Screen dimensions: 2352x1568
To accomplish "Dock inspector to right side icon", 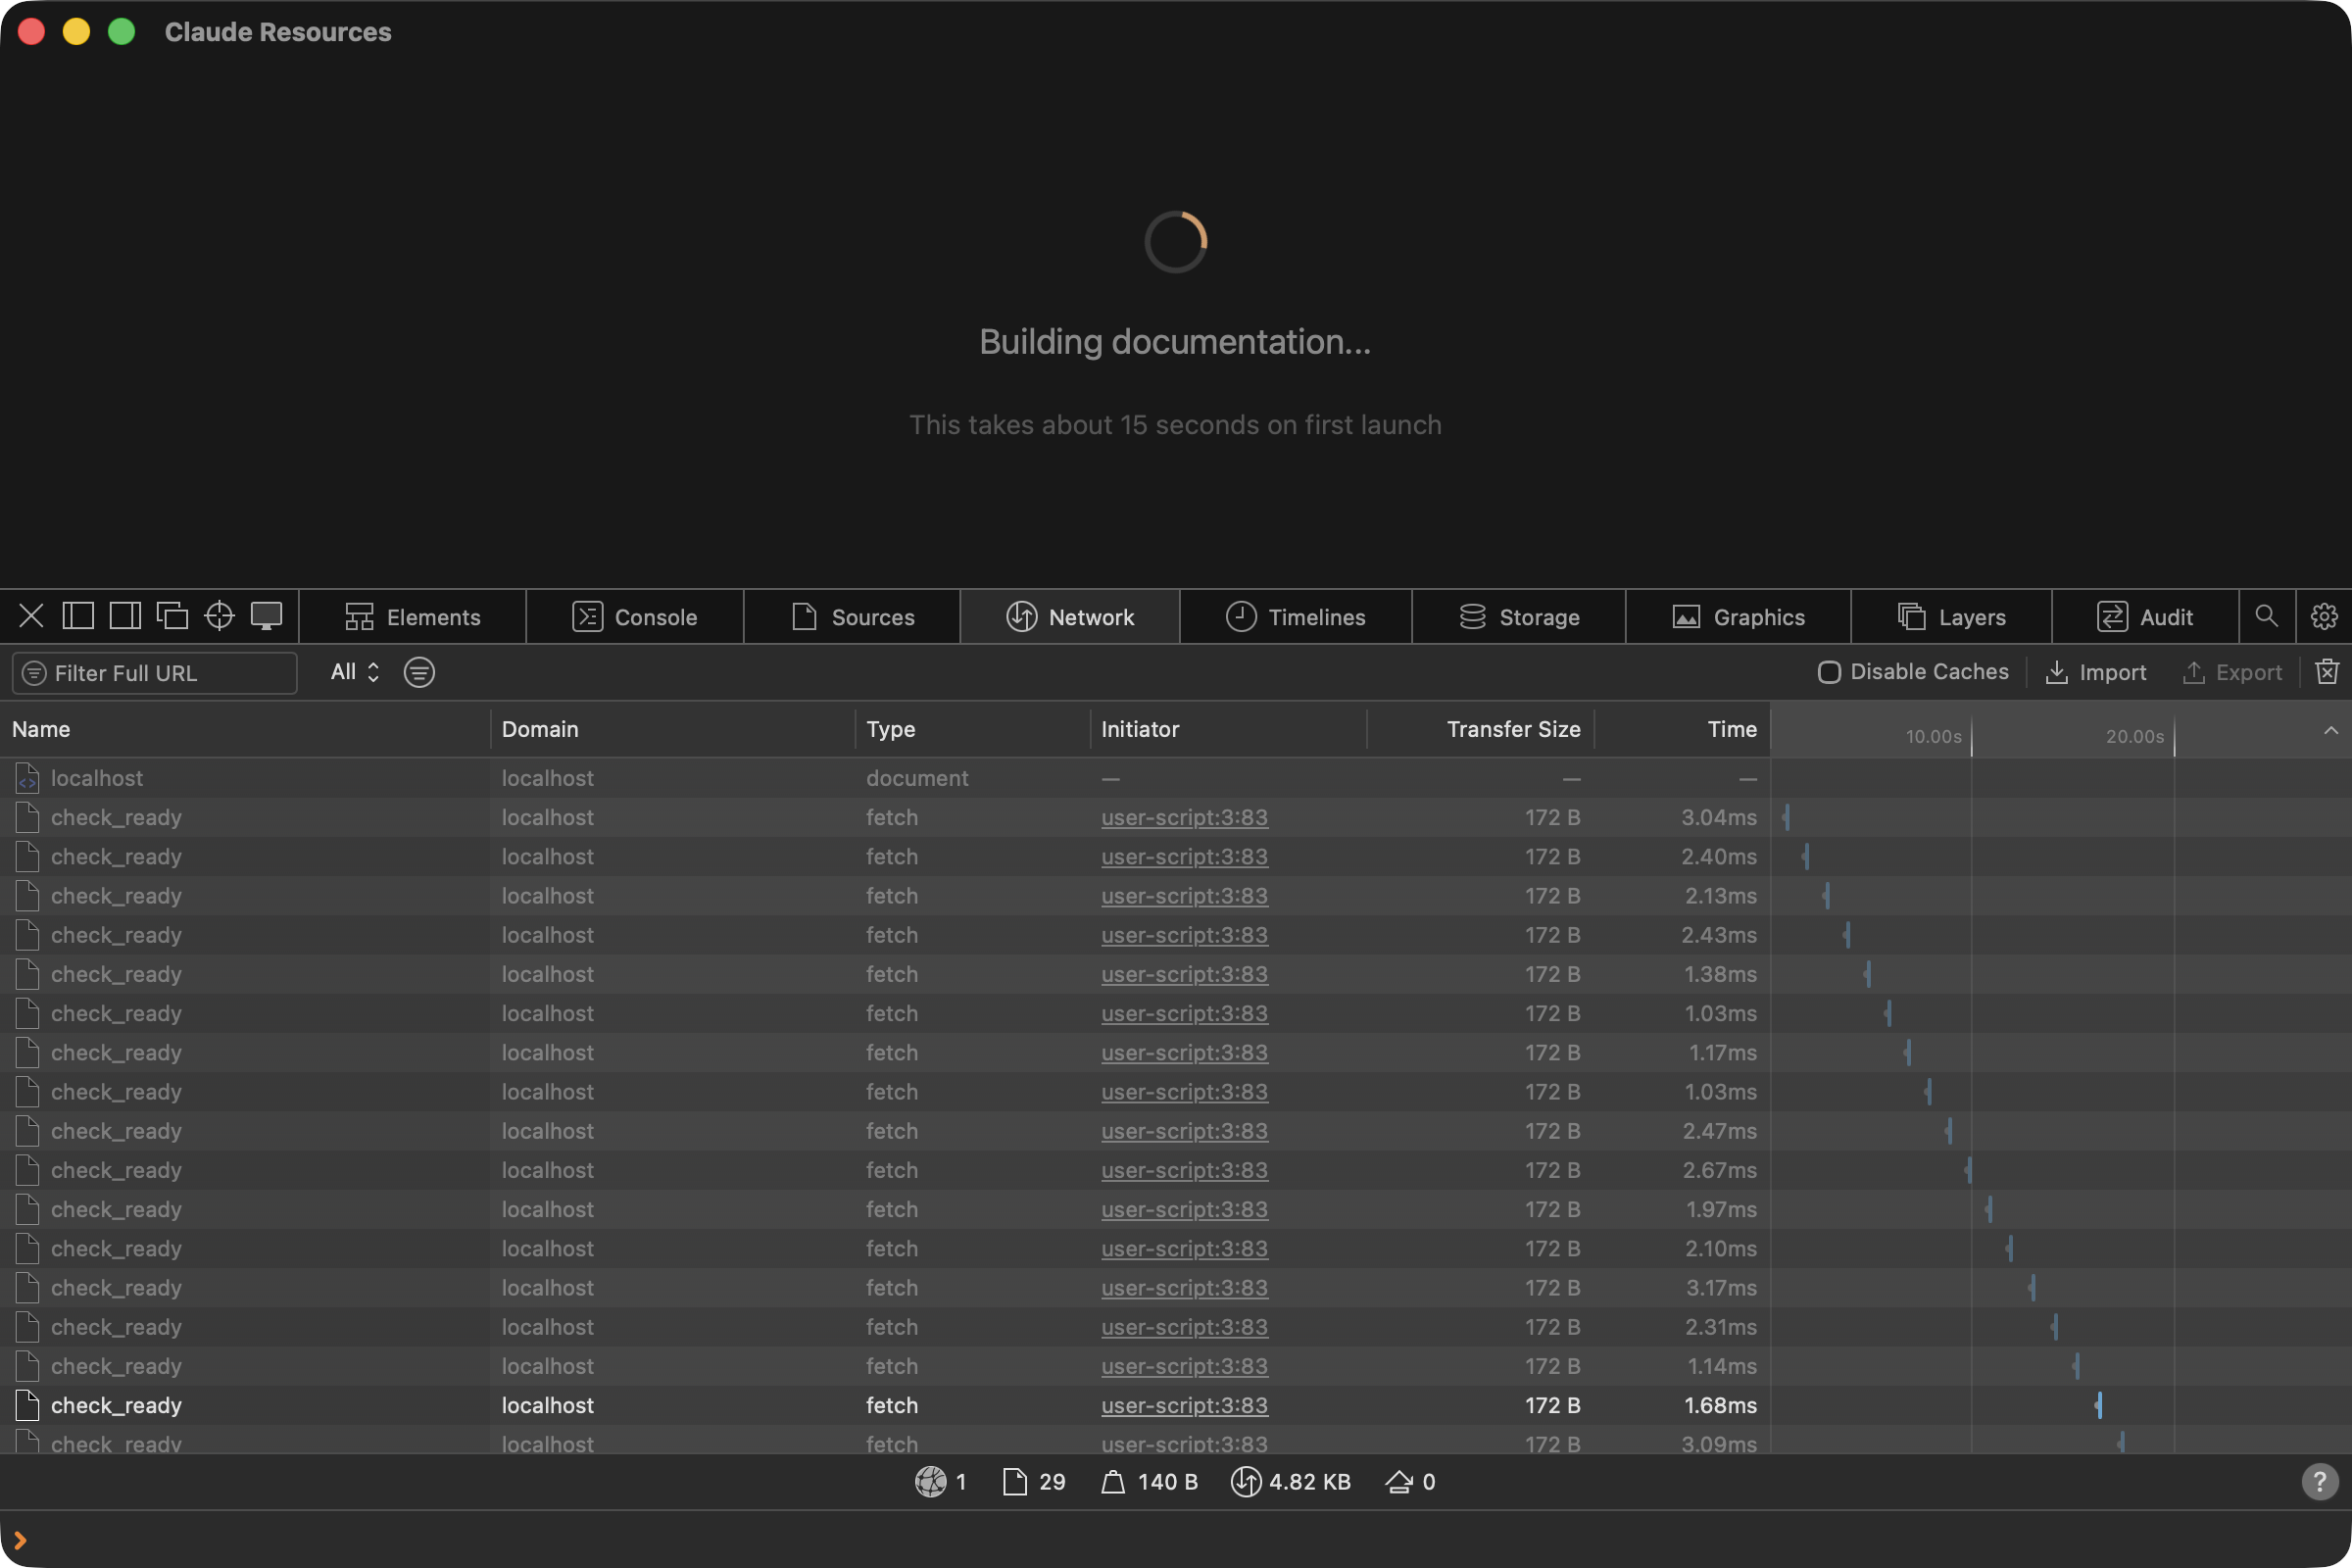I will pos(125,616).
